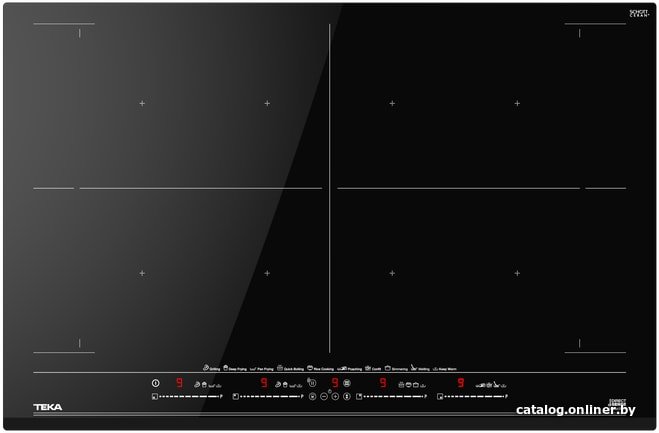
Task: Tap the P boost end of the last slider
Action: tap(506, 396)
